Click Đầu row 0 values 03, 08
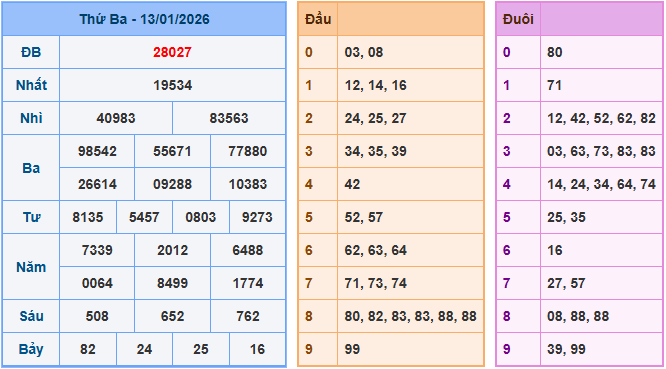This screenshot has width=666, height=369. 364,52
